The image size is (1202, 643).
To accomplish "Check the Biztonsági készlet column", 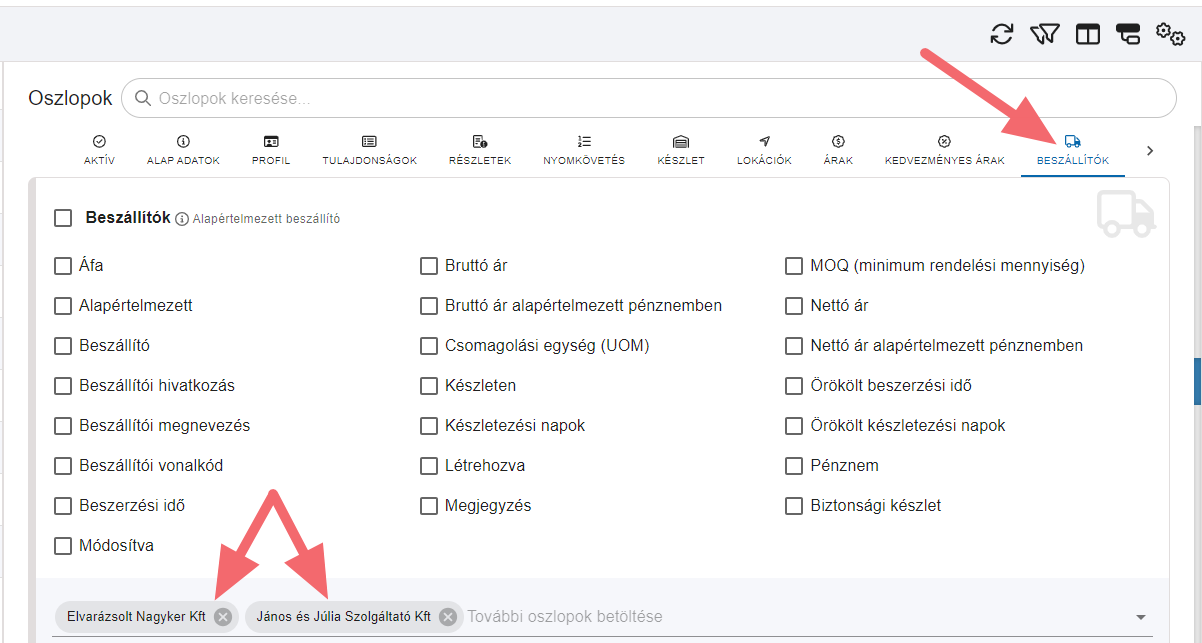I will point(794,506).
